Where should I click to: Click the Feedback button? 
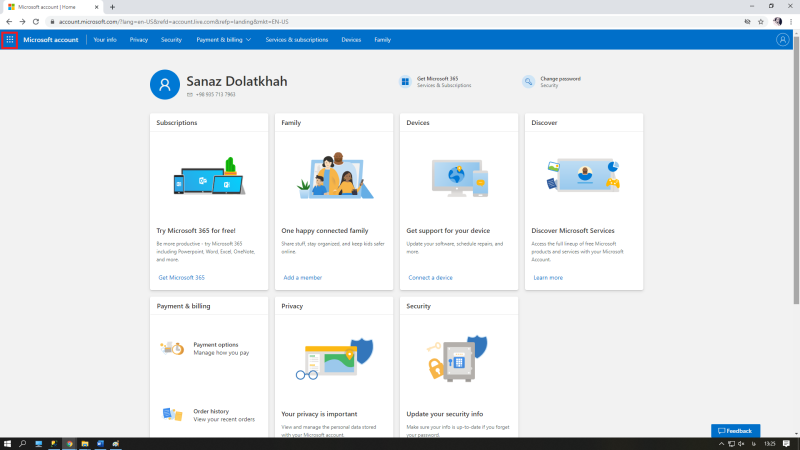click(735, 431)
